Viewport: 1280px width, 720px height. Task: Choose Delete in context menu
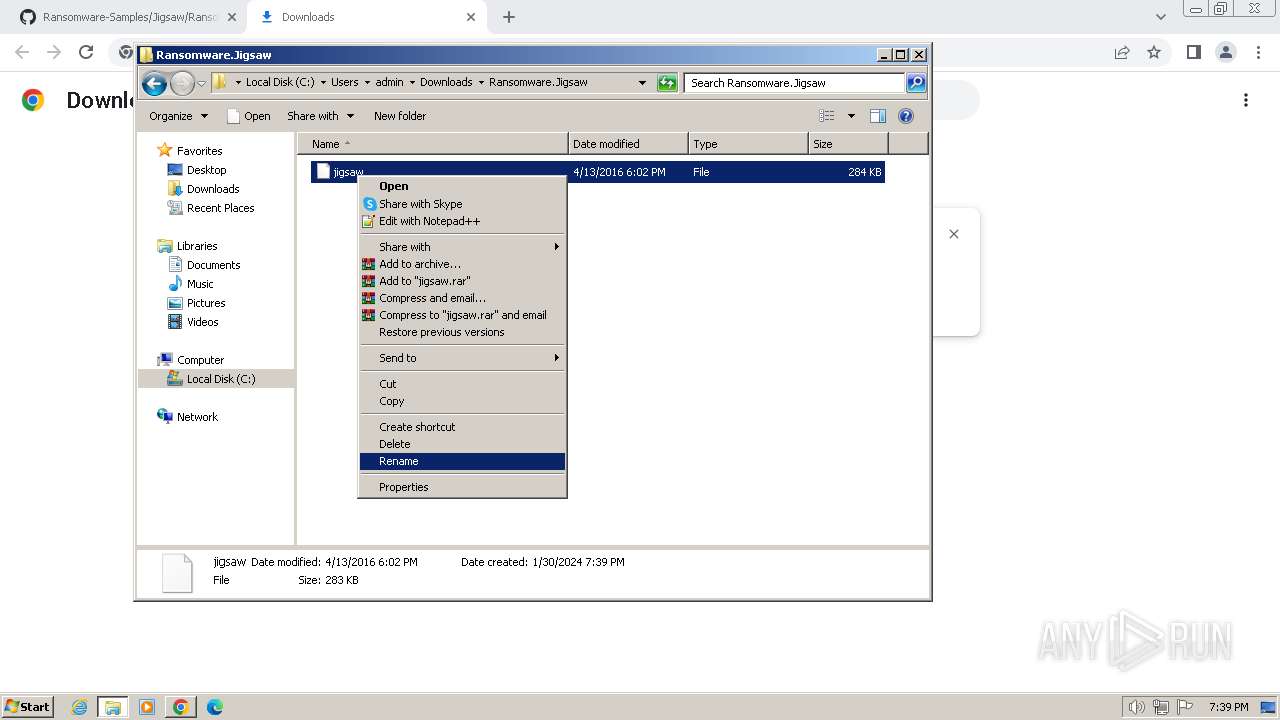click(x=462, y=444)
